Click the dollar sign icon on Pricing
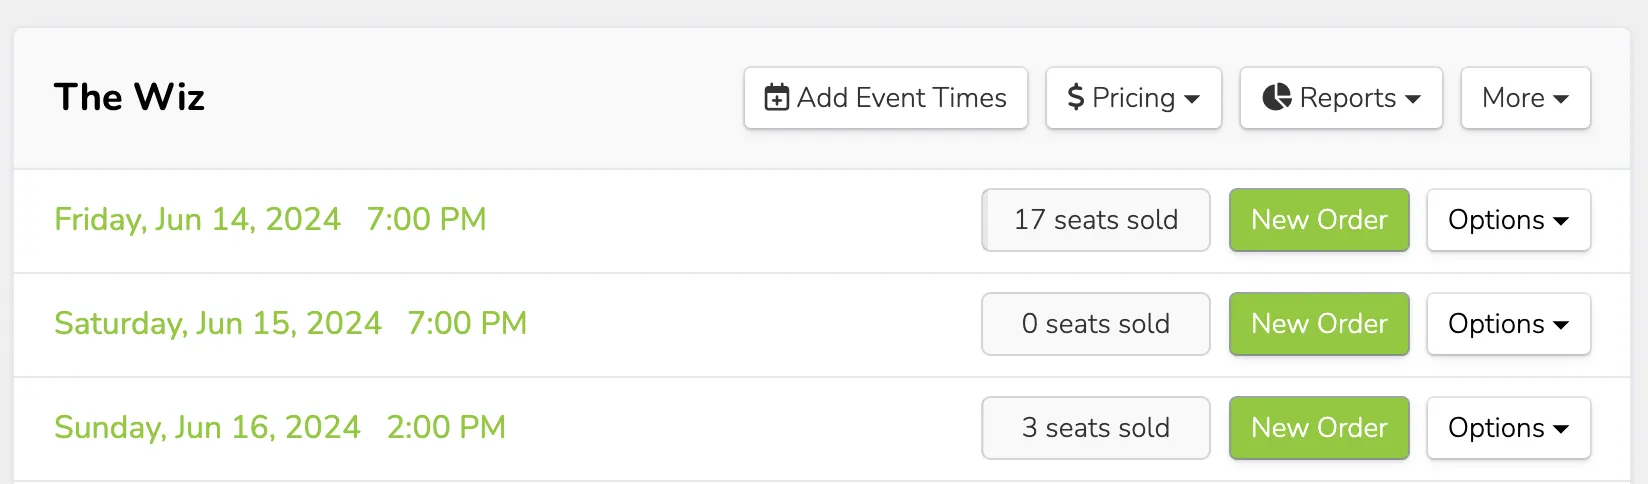Screen dimensions: 1648x484 point(1076,97)
